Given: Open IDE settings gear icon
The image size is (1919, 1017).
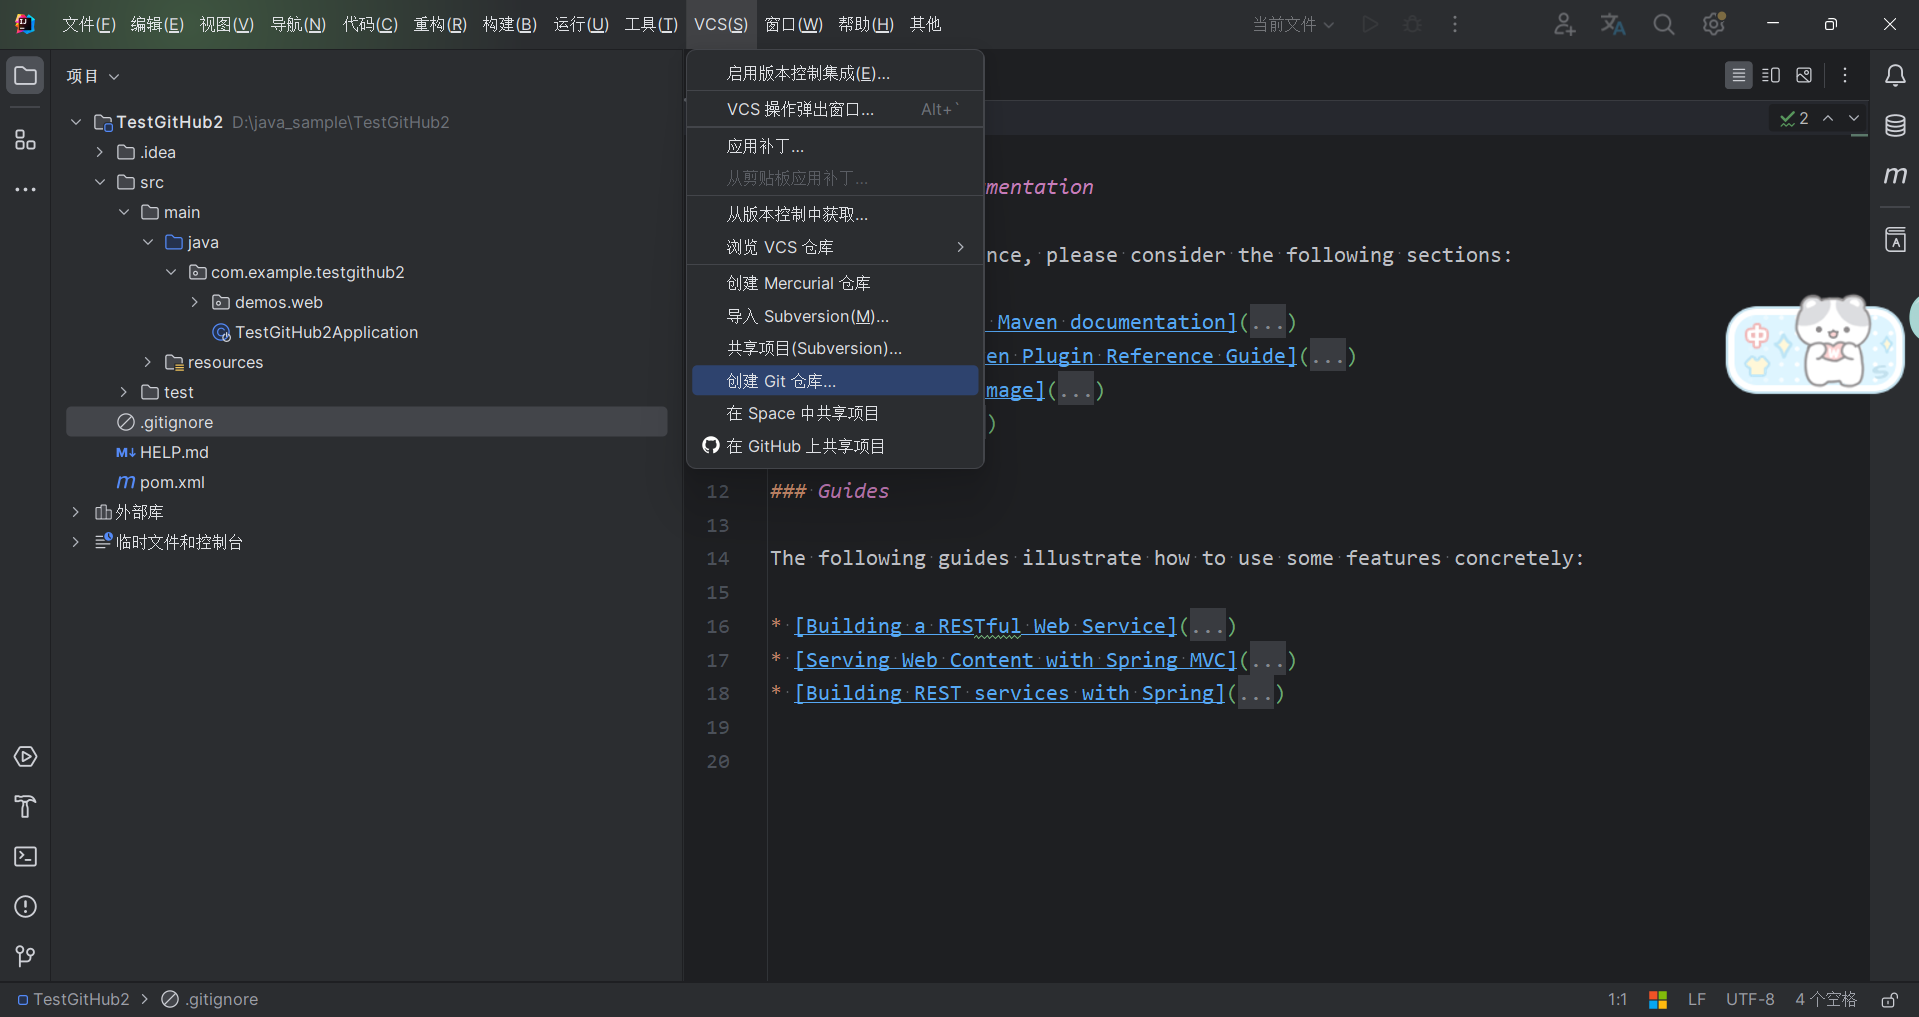Looking at the screenshot, I should point(1714,24).
